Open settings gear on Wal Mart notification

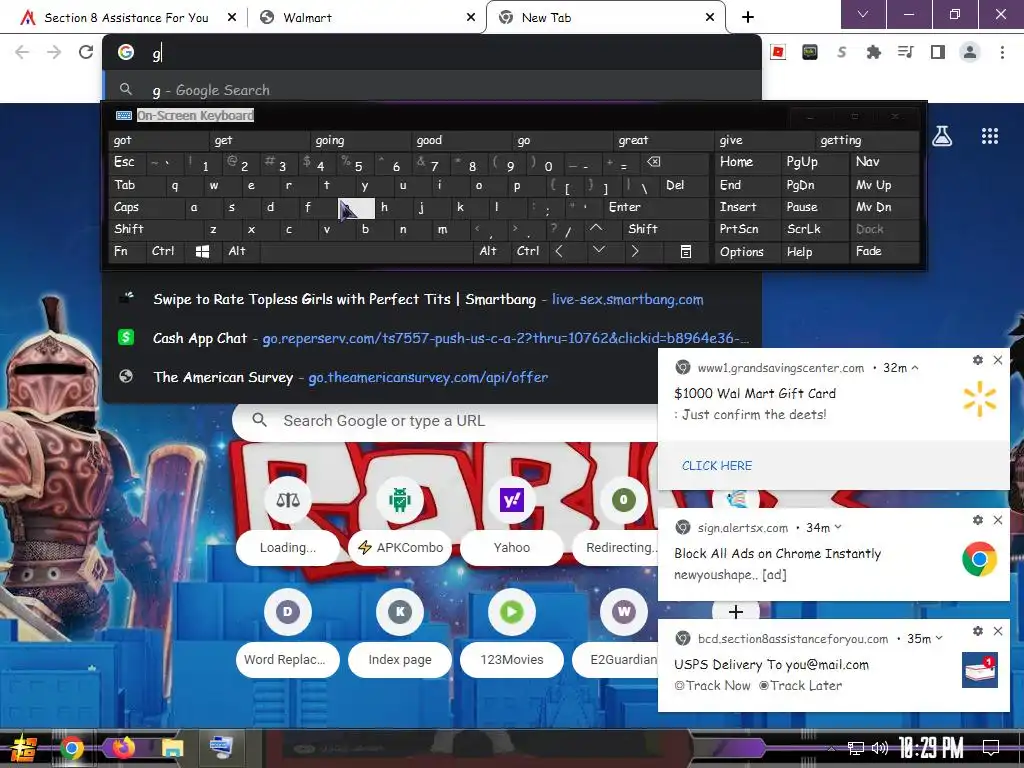pyautogui.click(x=978, y=360)
